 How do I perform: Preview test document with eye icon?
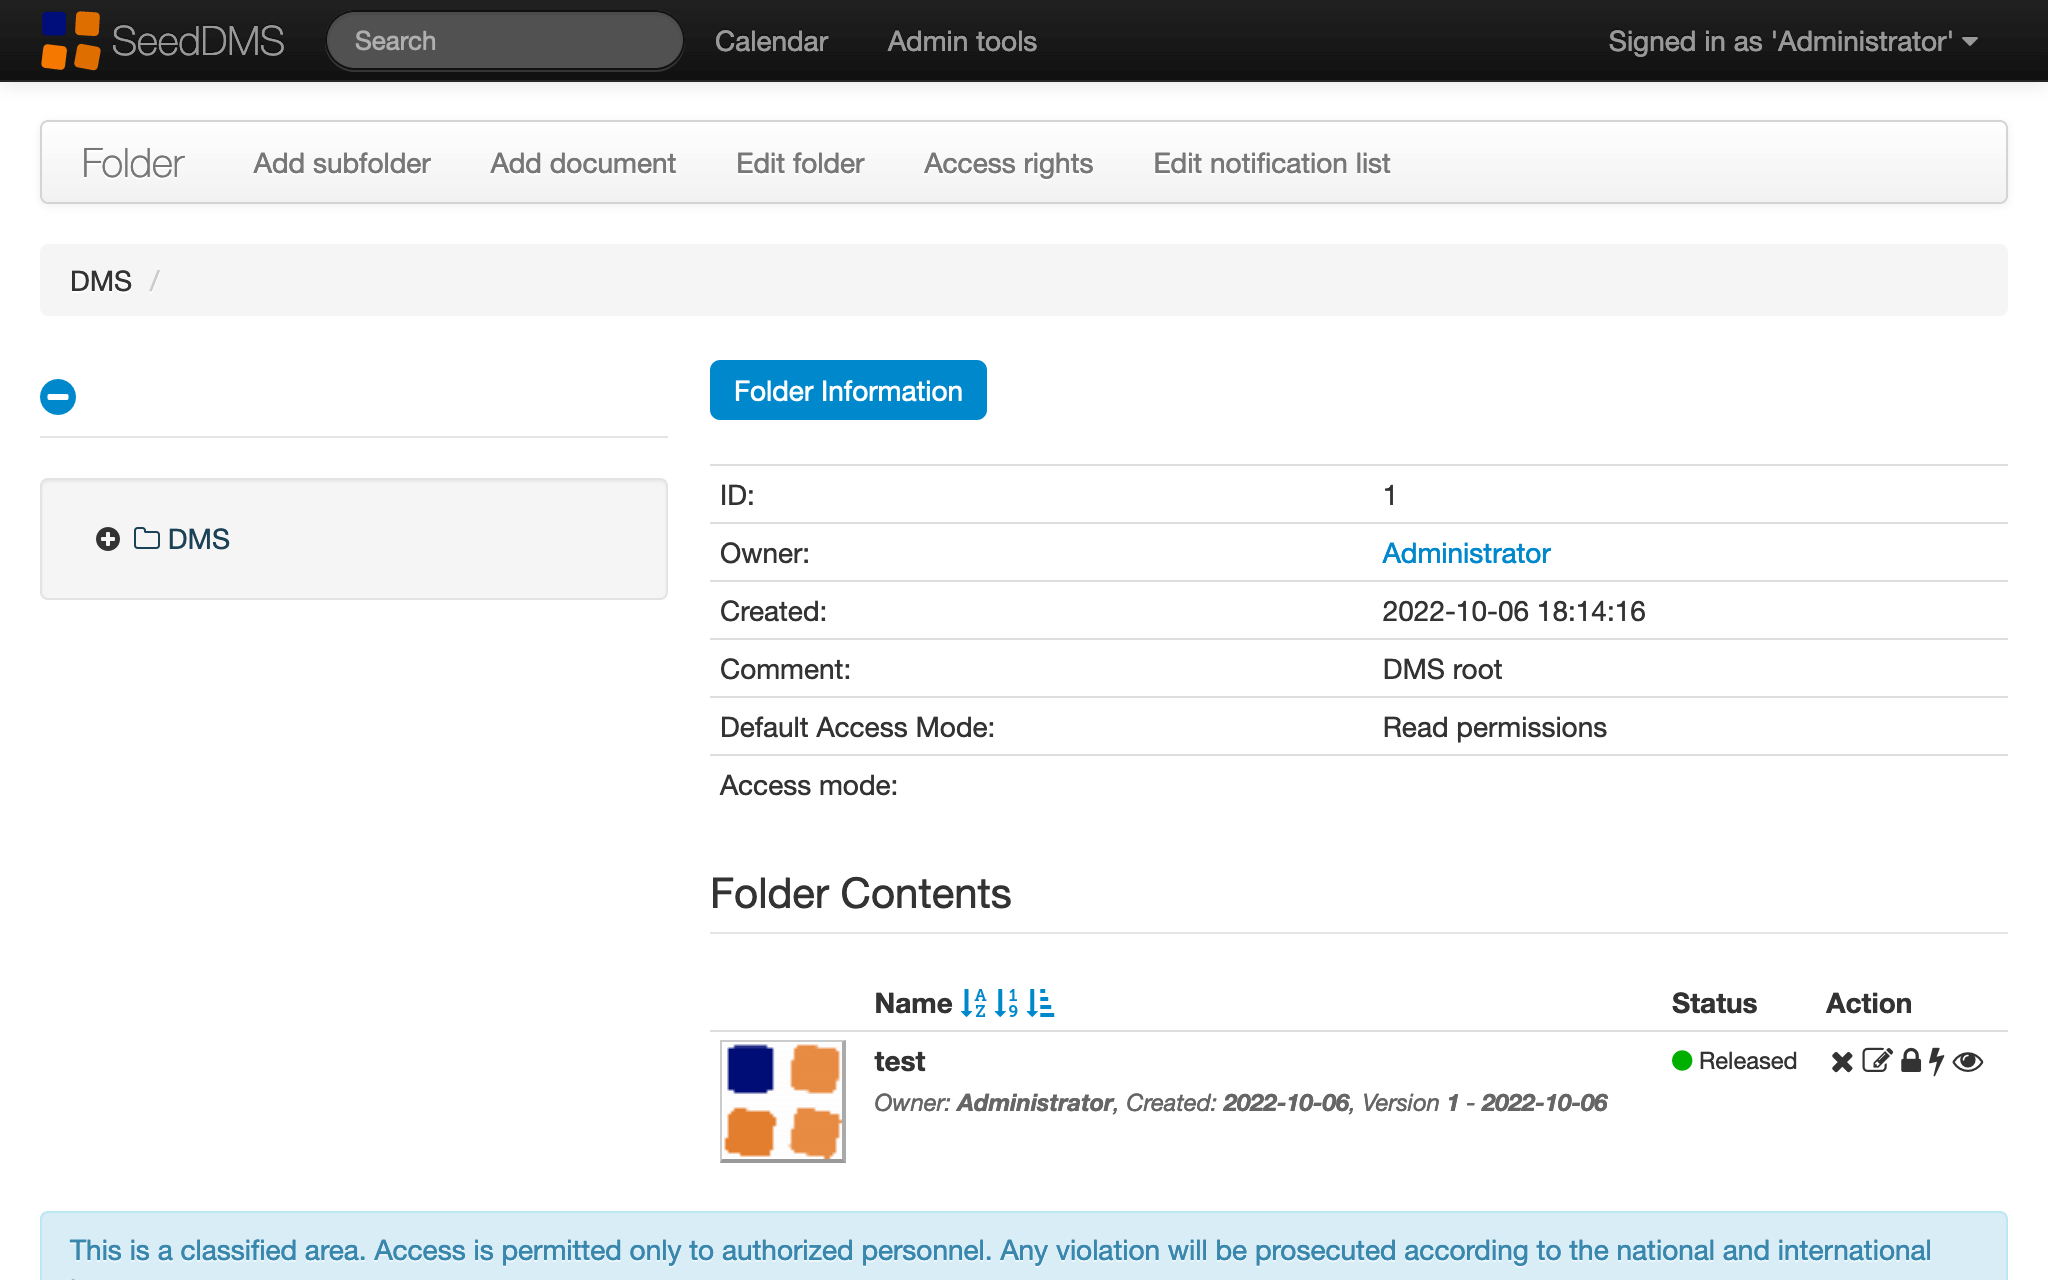point(1968,1061)
